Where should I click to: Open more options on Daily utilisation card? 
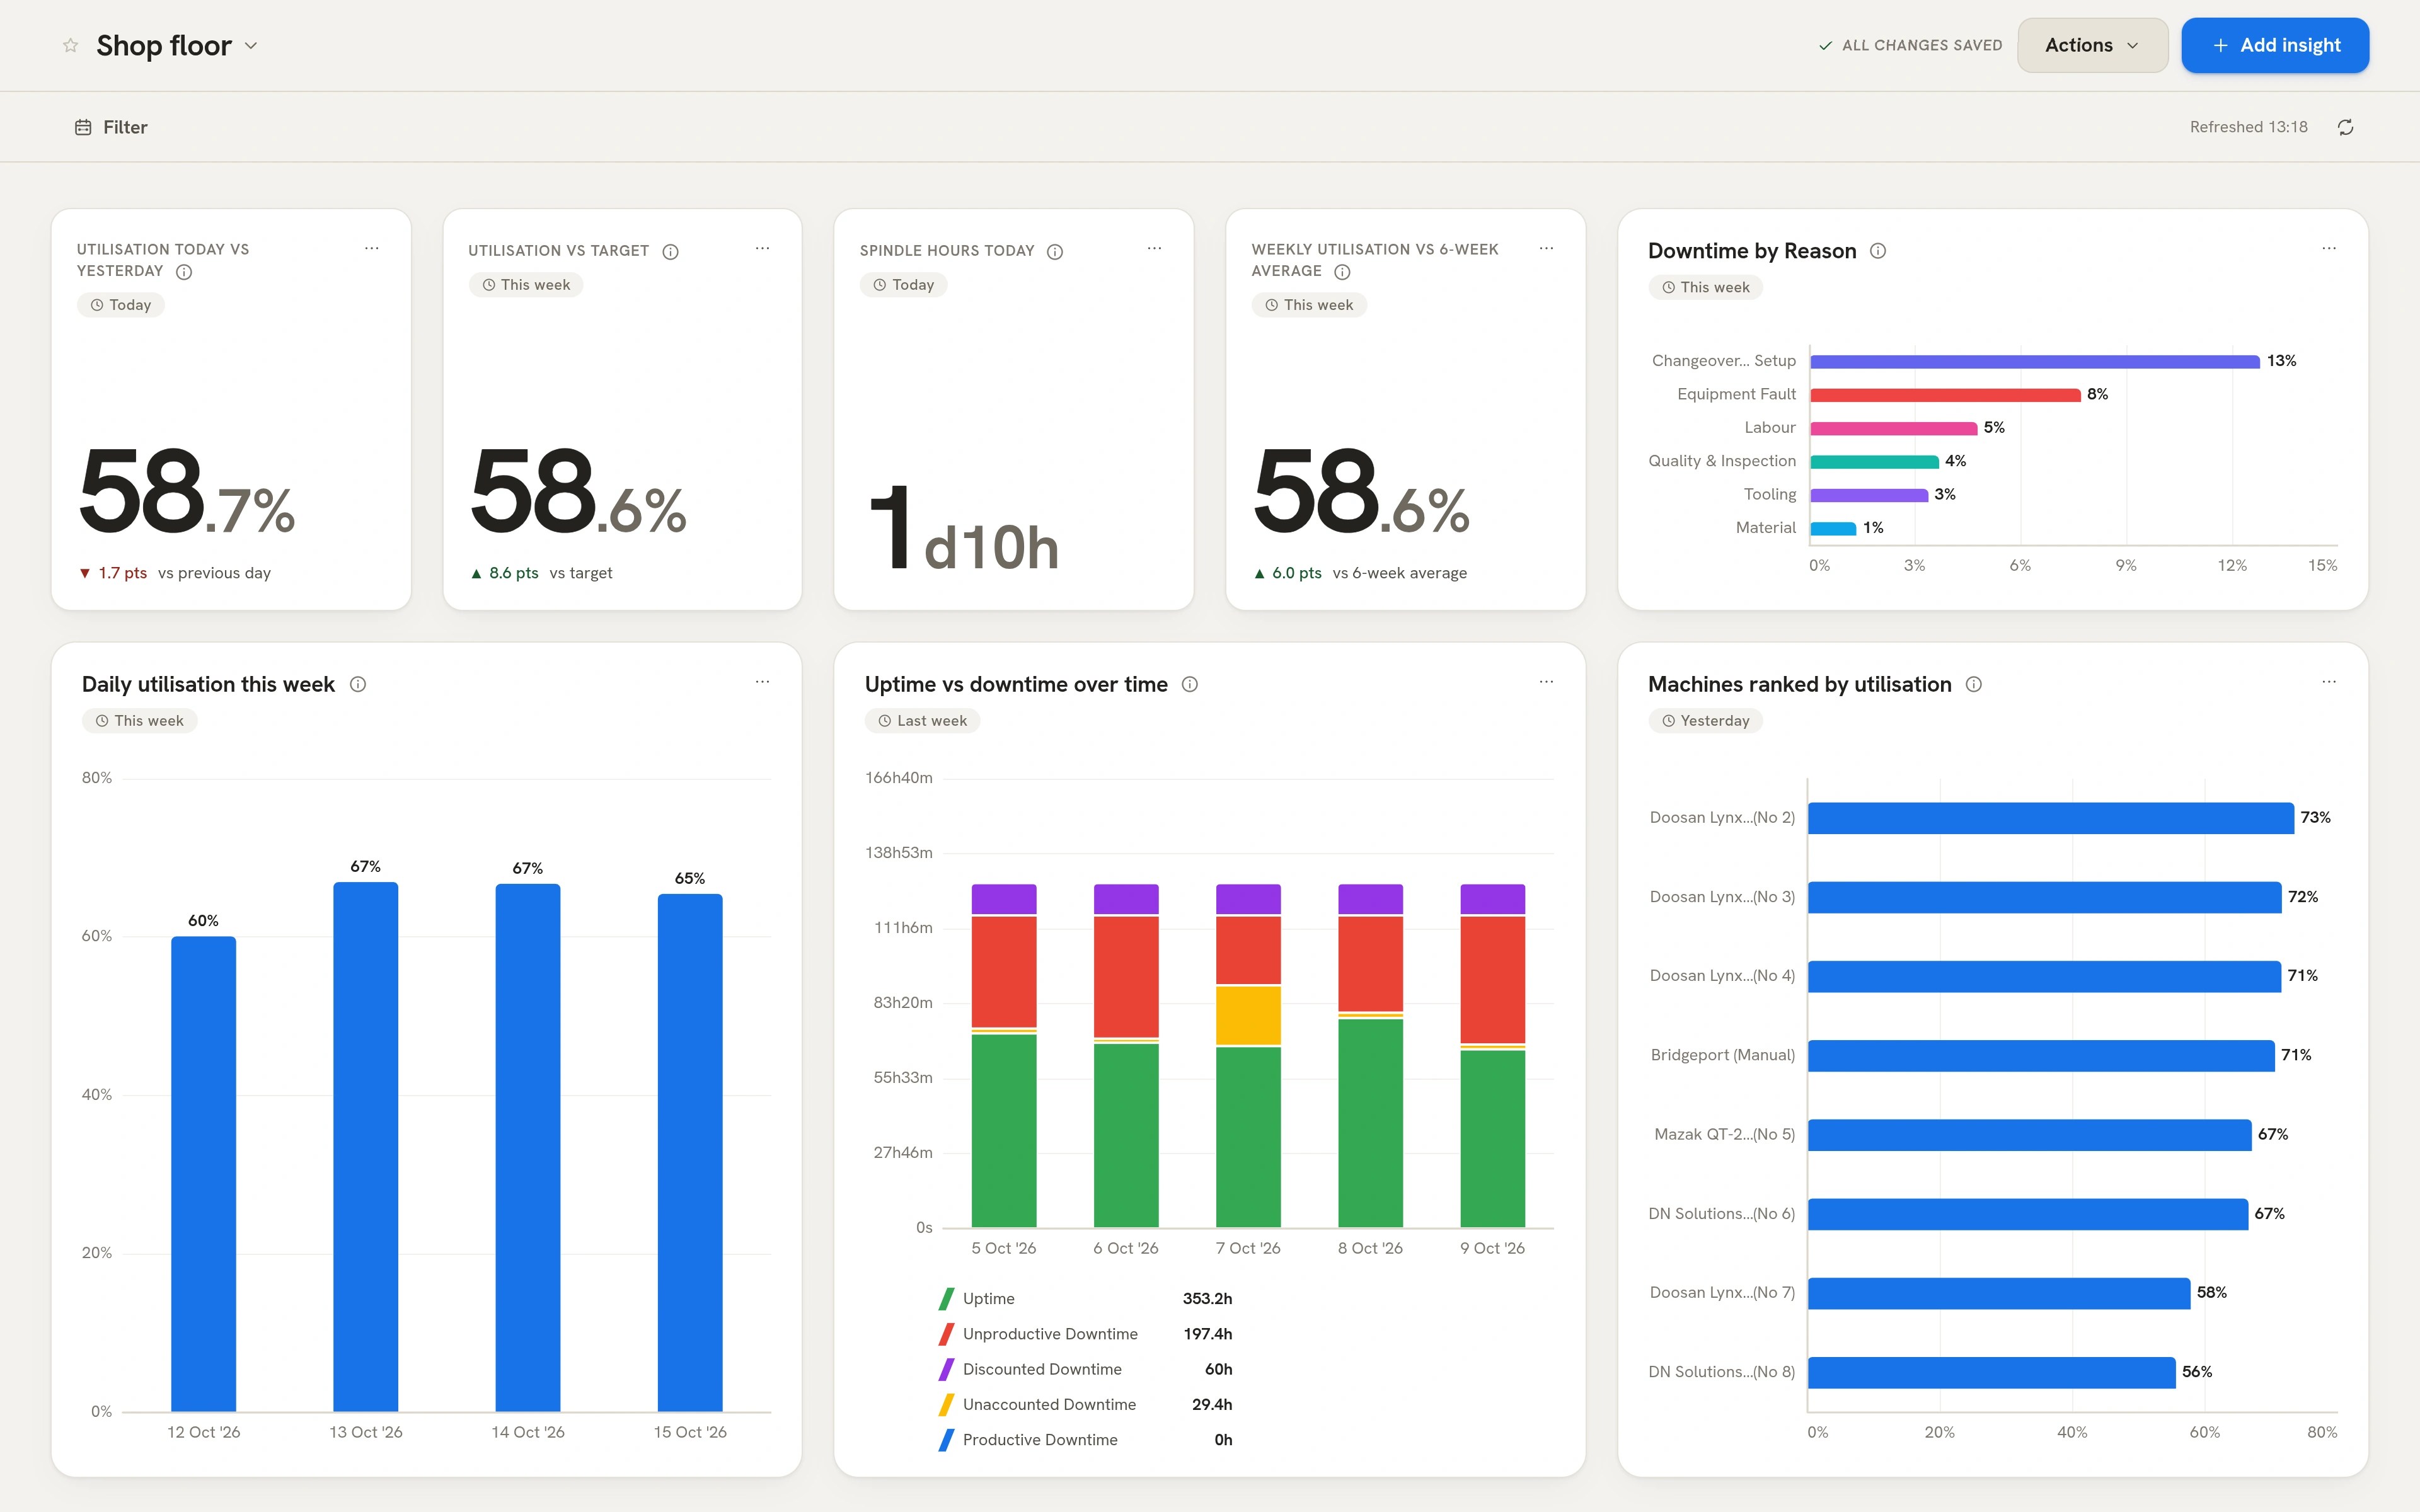(x=763, y=682)
